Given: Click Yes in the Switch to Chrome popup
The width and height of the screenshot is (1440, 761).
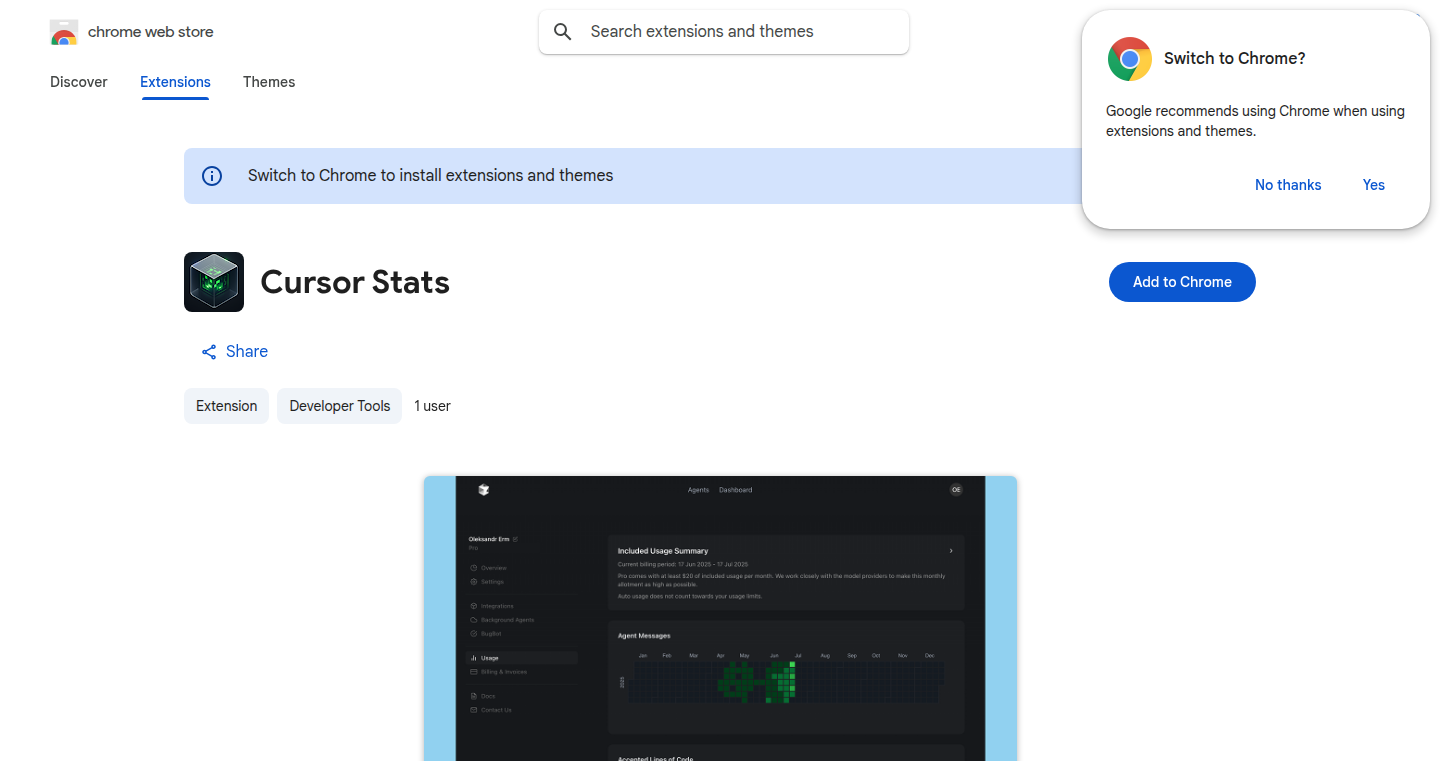Looking at the screenshot, I should [x=1374, y=185].
